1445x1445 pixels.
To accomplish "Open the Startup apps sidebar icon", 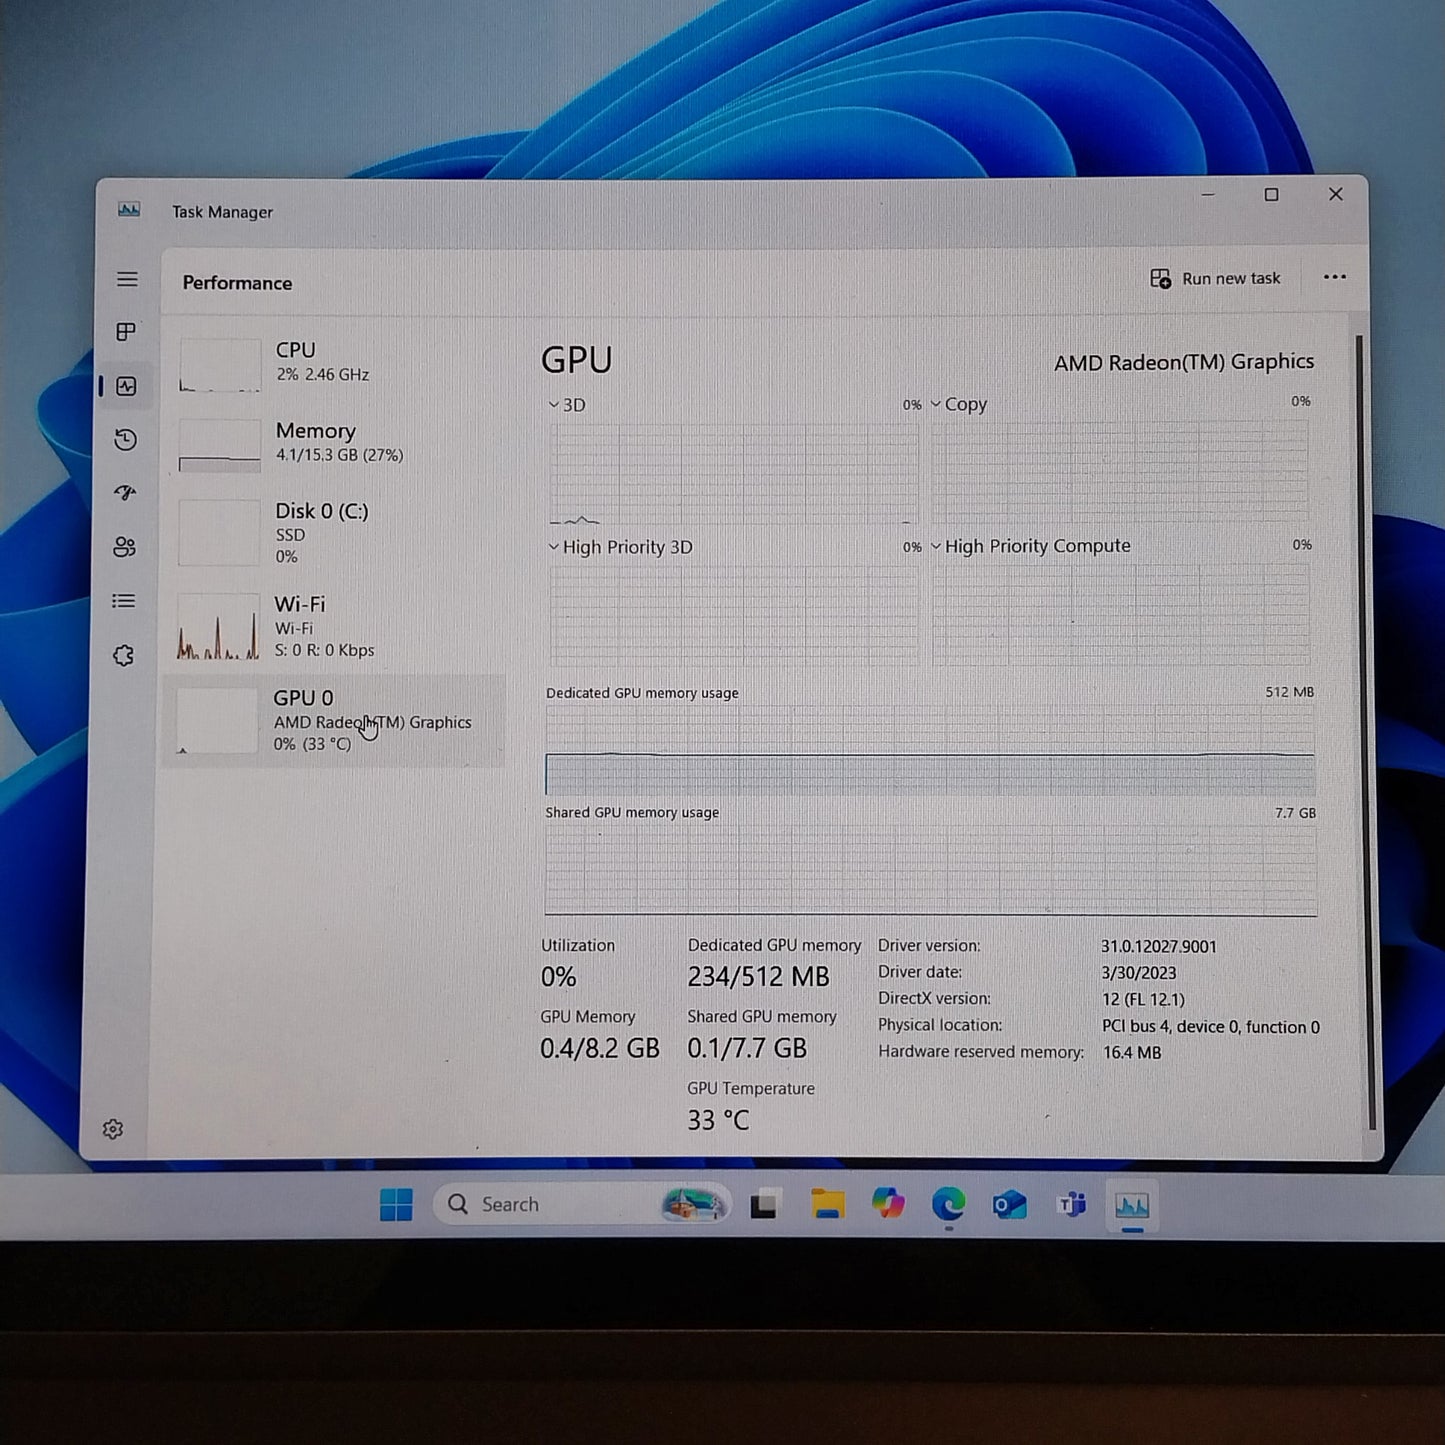I will pyautogui.click(x=125, y=493).
